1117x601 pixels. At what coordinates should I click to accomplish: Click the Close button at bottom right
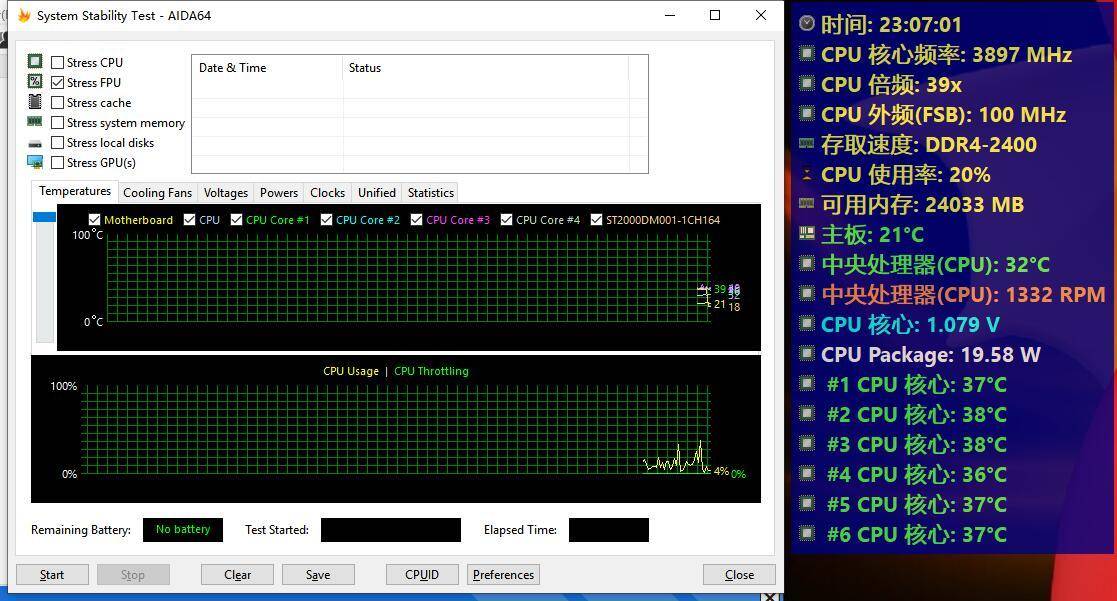[739, 575]
